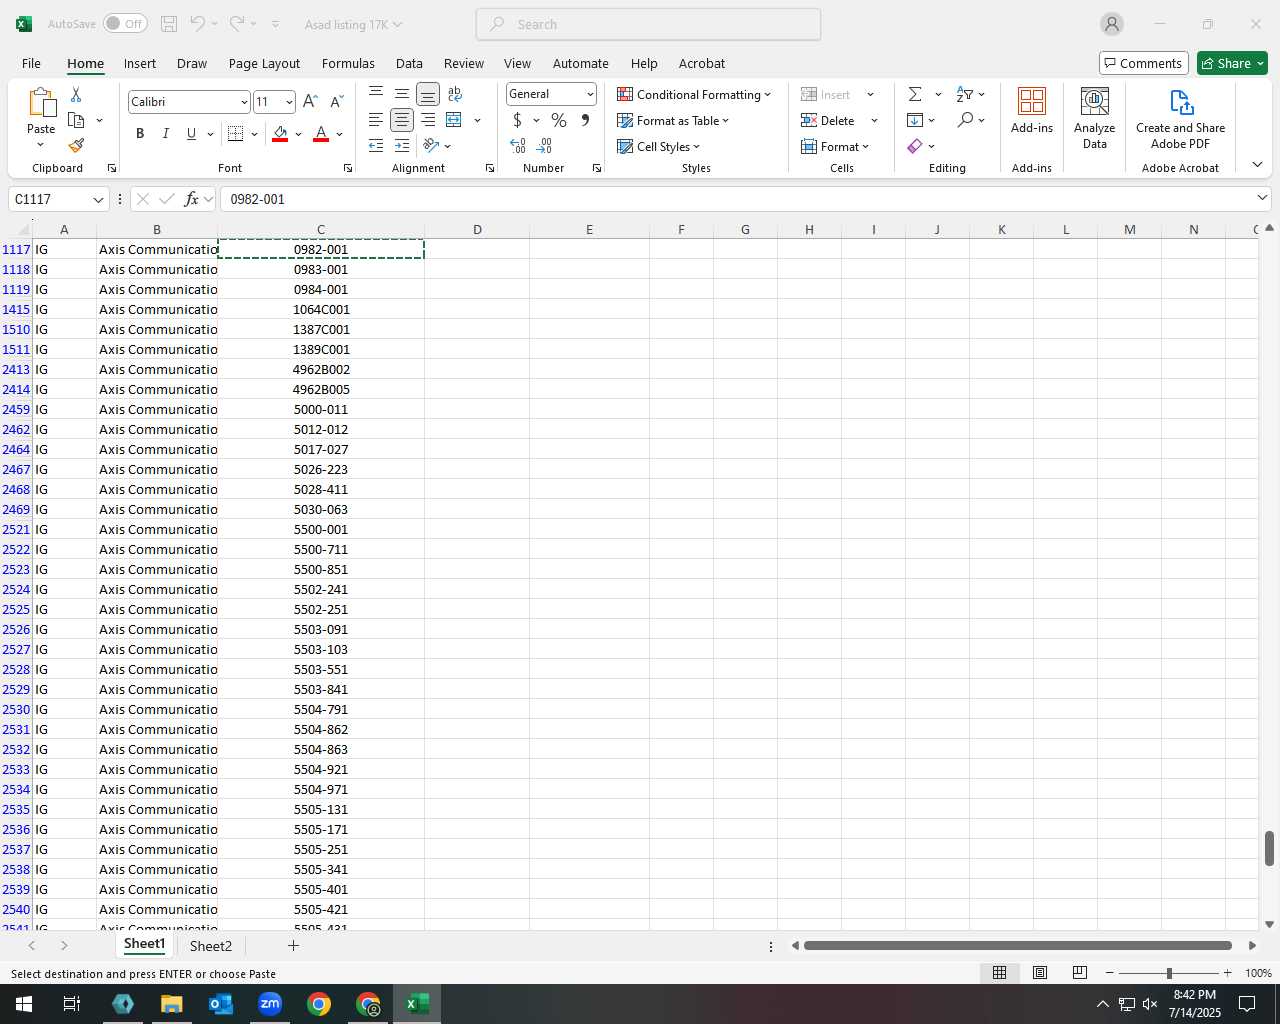Viewport: 1280px width, 1024px height.
Task: Click Insert Function fx icon
Action: pos(192,199)
